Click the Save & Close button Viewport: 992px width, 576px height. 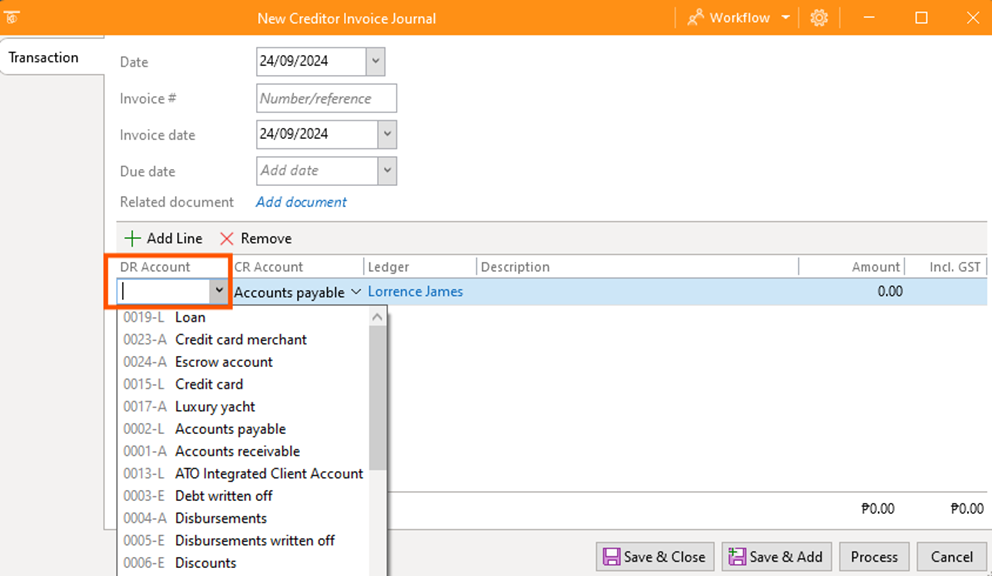(653, 557)
